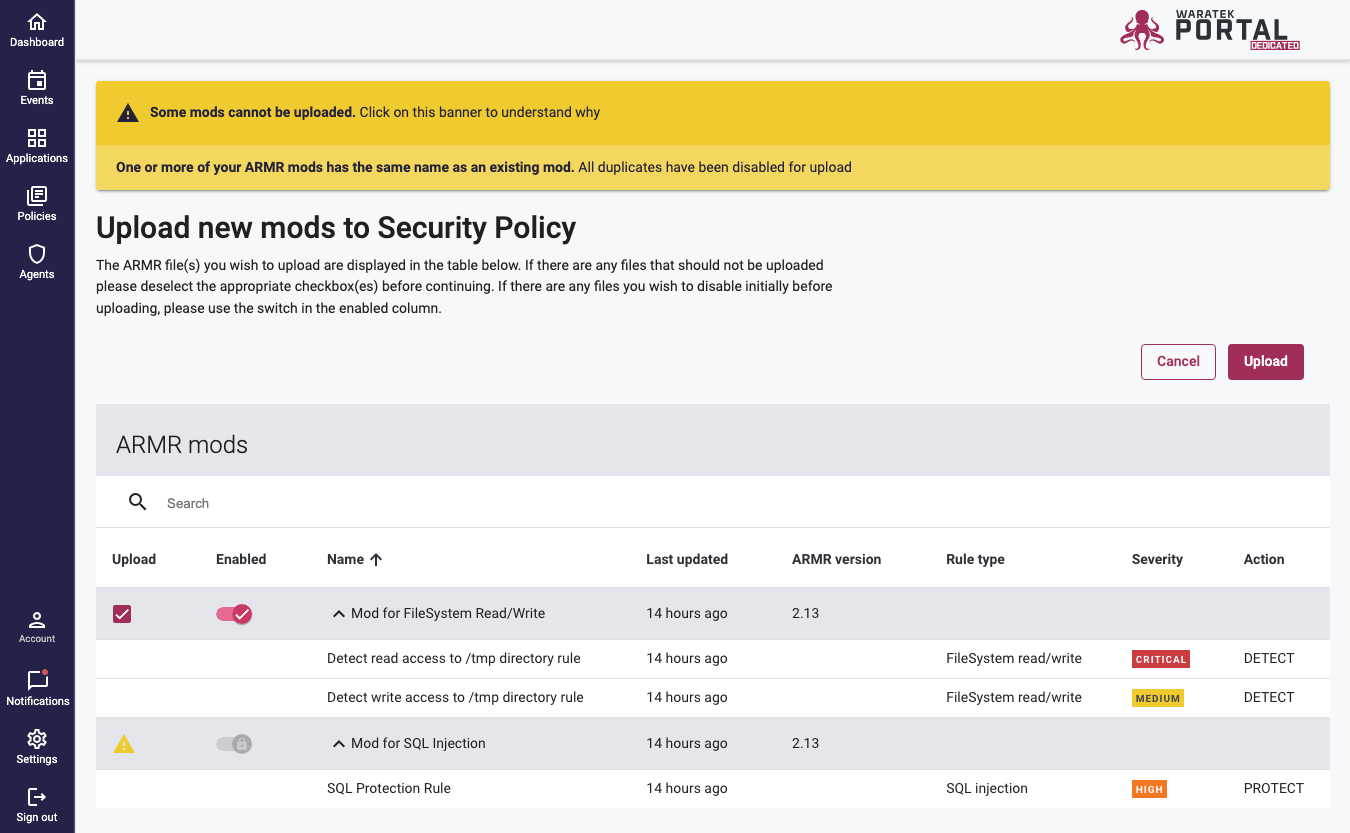Click the Enabled column header
Image resolution: width=1350 pixels, height=833 pixels.
pyautogui.click(x=241, y=560)
